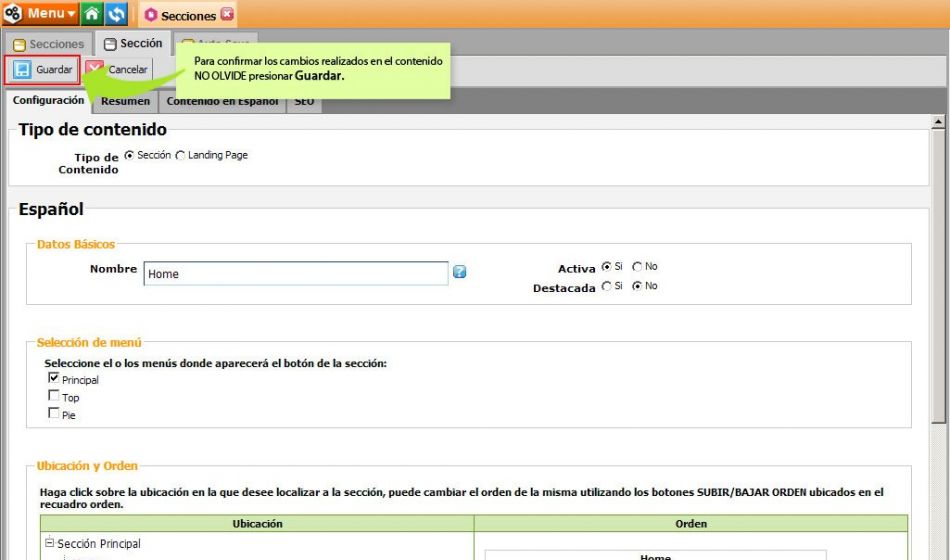Open the Configuración tab

(x=48, y=101)
